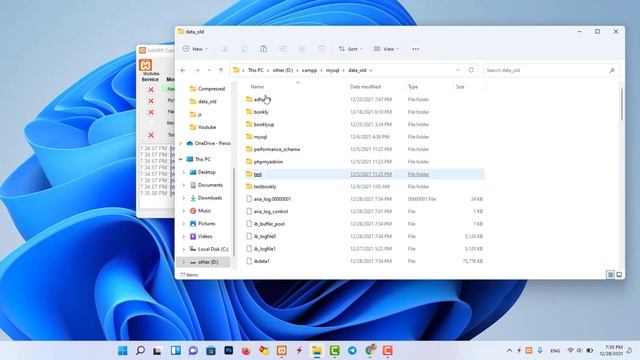Click the Paste clipboard icon in toolbar
Image resolution: width=640 pixels, height=360 pixels.
pyautogui.click(x=264, y=49)
